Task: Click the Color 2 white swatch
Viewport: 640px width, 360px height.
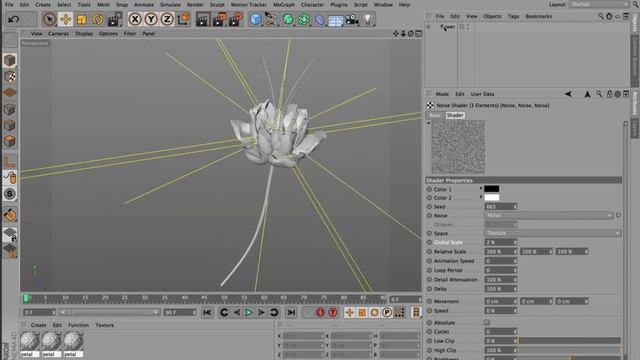Action: pos(491,198)
